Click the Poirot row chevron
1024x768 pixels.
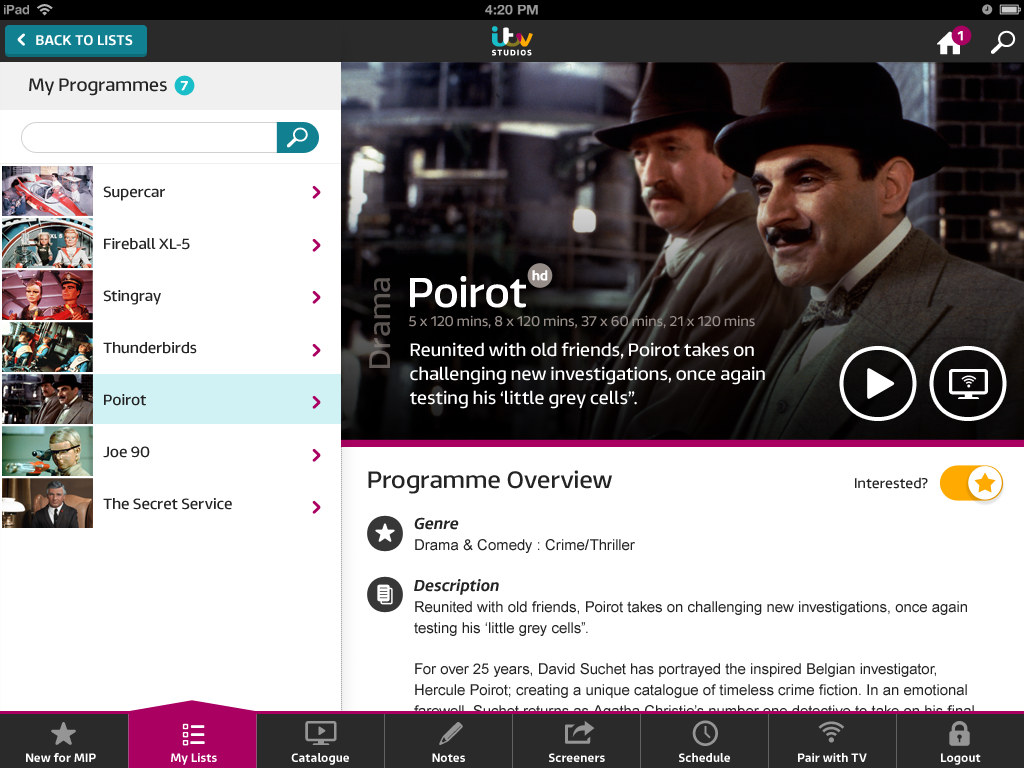click(x=317, y=402)
